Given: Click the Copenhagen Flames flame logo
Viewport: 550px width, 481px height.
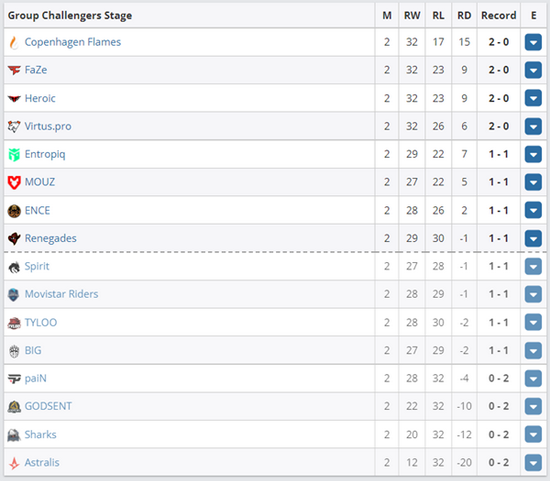Looking at the screenshot, I should pyautogui.click(x=14, y=42).
